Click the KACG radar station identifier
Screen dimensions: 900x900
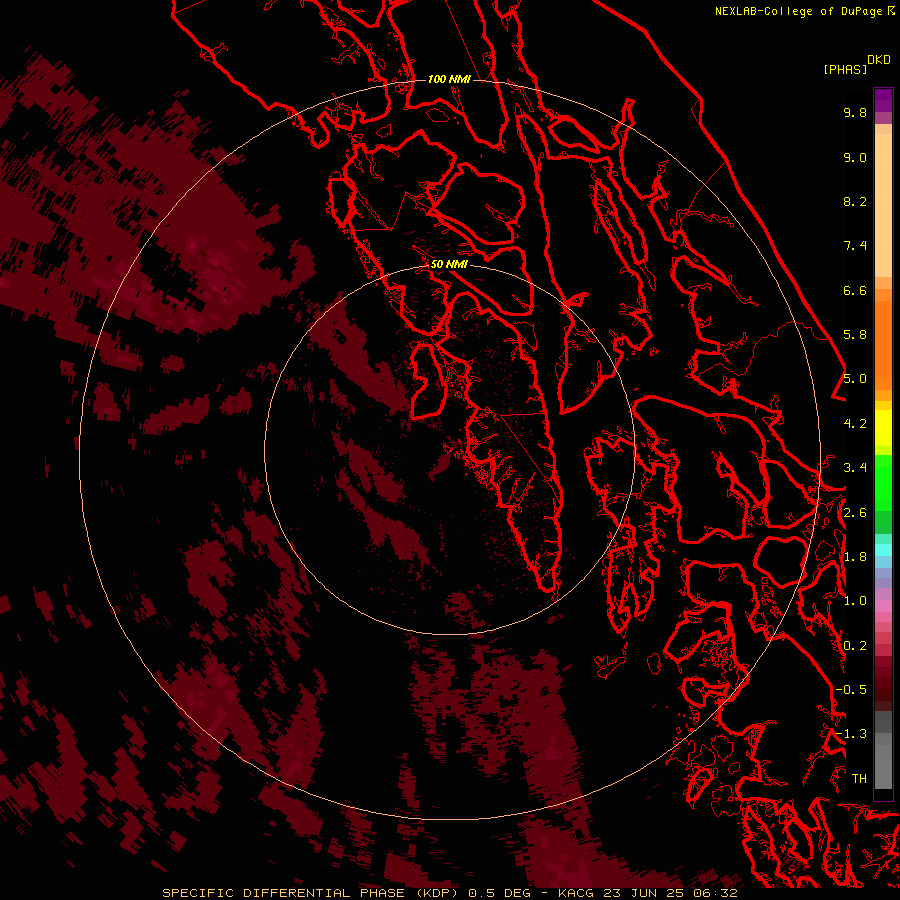pyautogui.click(x=576, y=893)
